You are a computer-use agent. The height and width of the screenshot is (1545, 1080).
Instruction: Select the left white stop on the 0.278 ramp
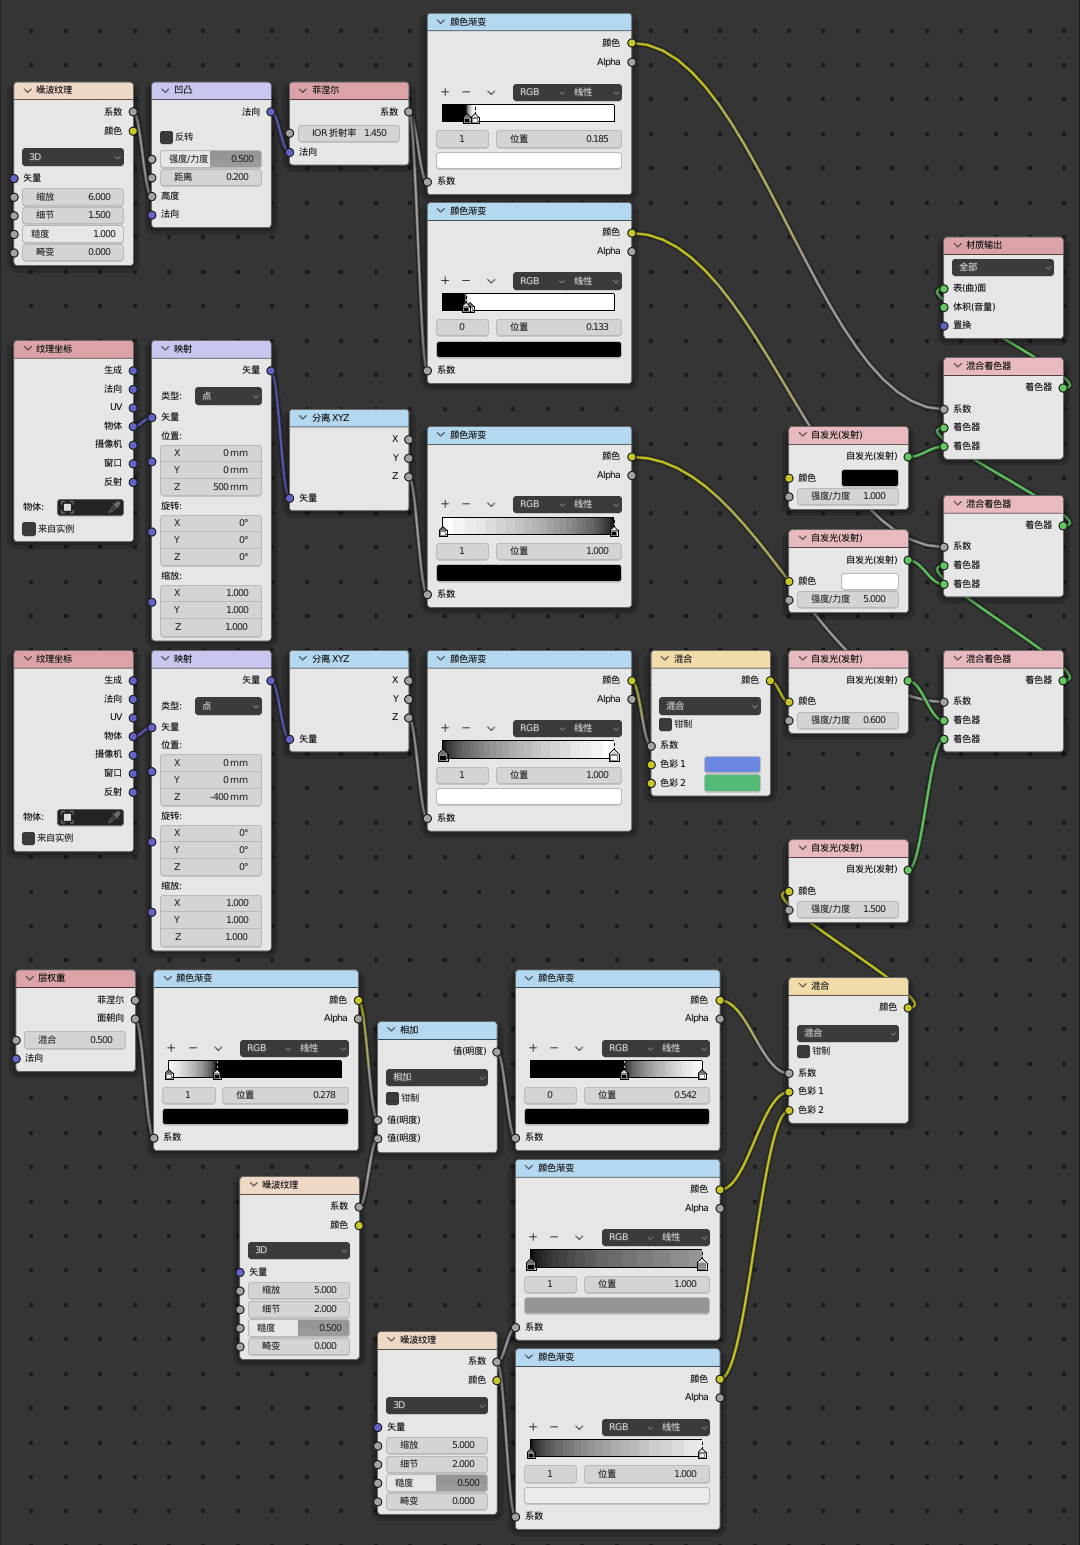pos(169,1074)
